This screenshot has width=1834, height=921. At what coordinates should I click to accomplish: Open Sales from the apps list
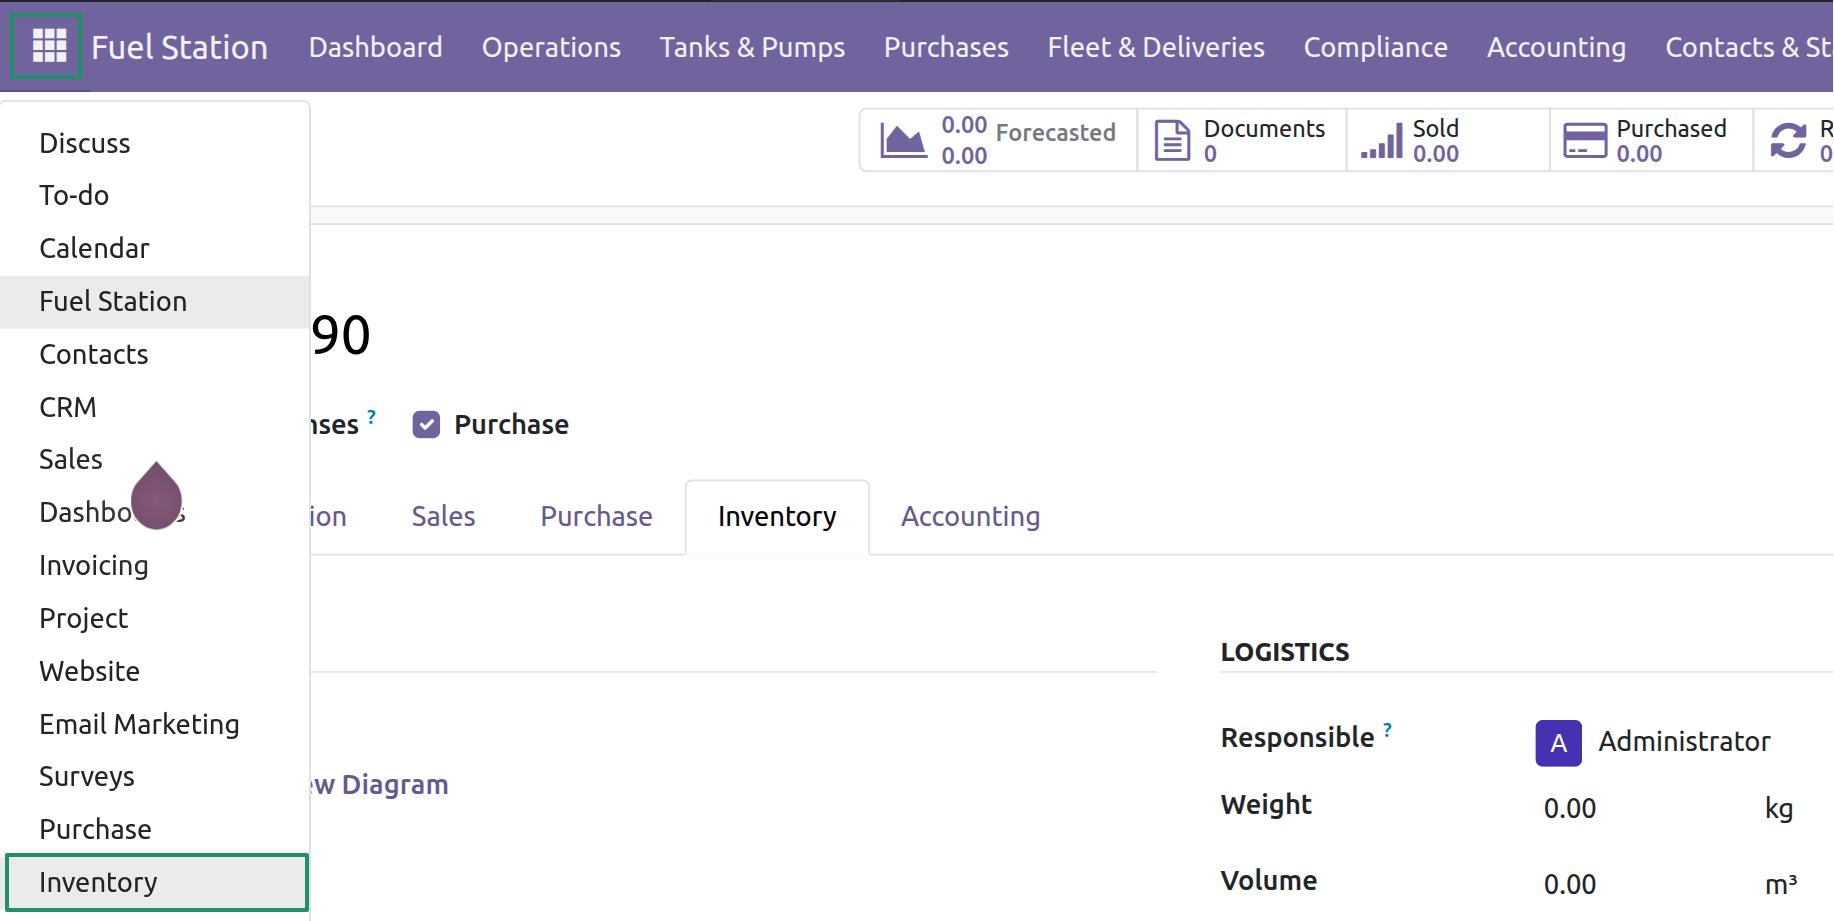(x=155, y=459)
